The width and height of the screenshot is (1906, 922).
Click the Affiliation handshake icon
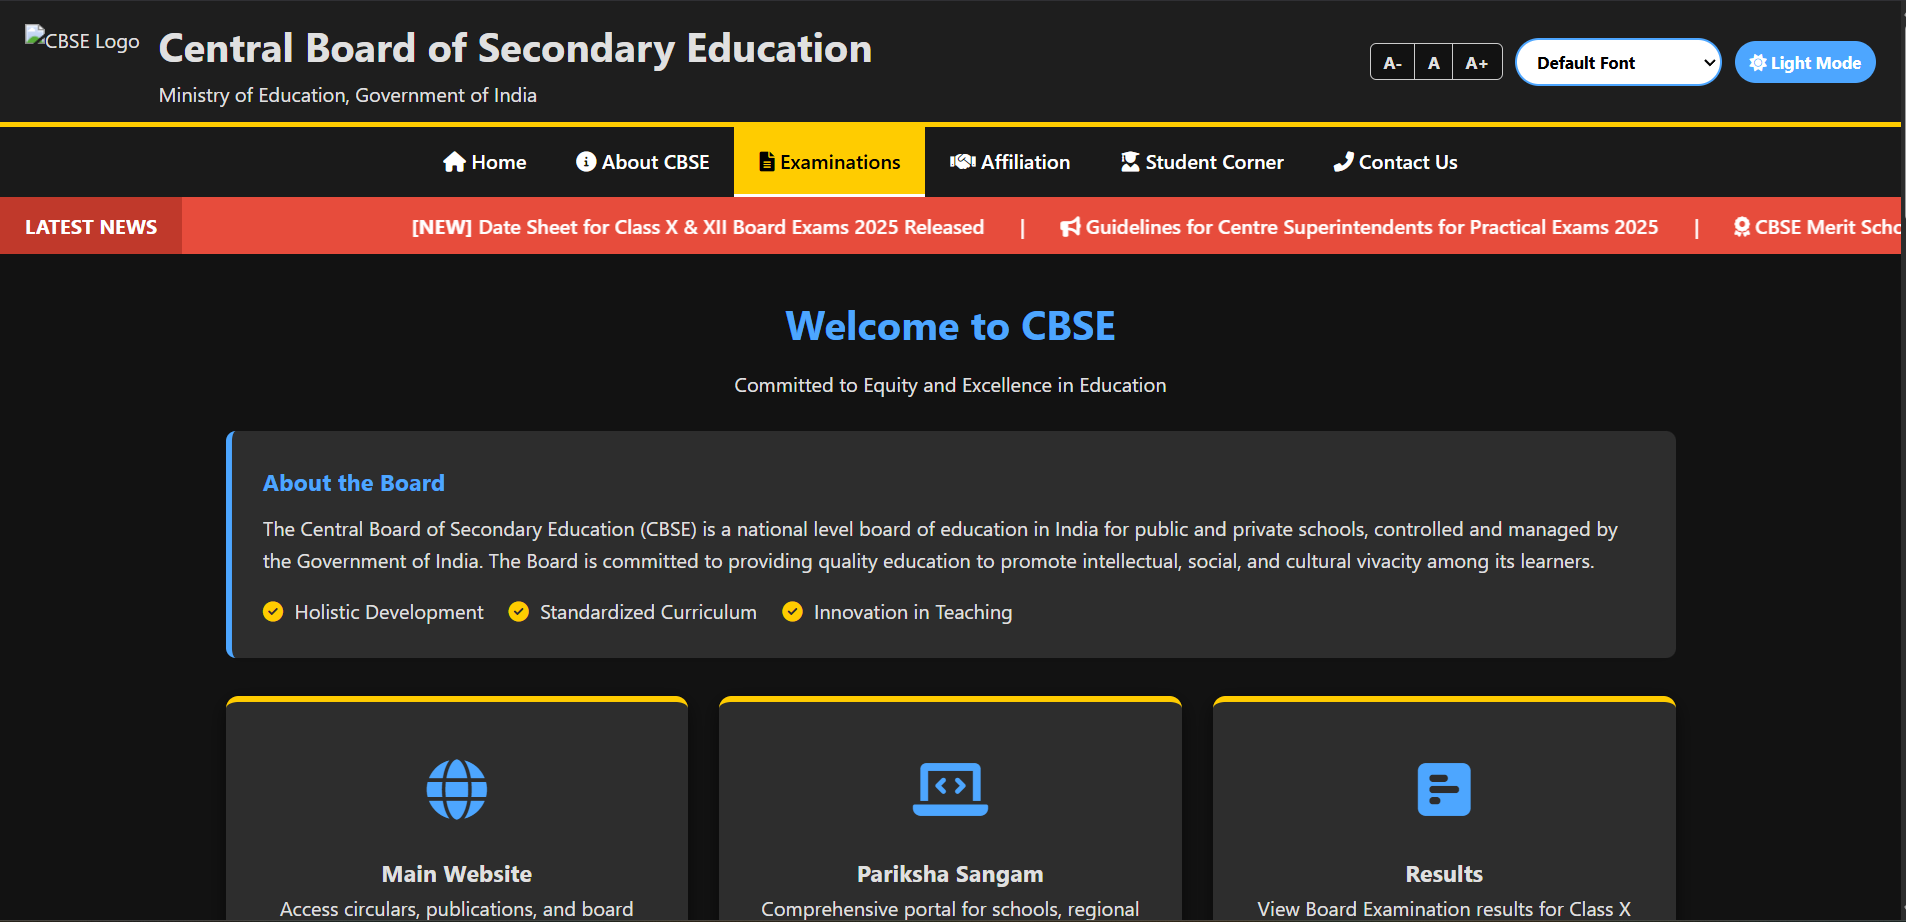pos(963,162)
